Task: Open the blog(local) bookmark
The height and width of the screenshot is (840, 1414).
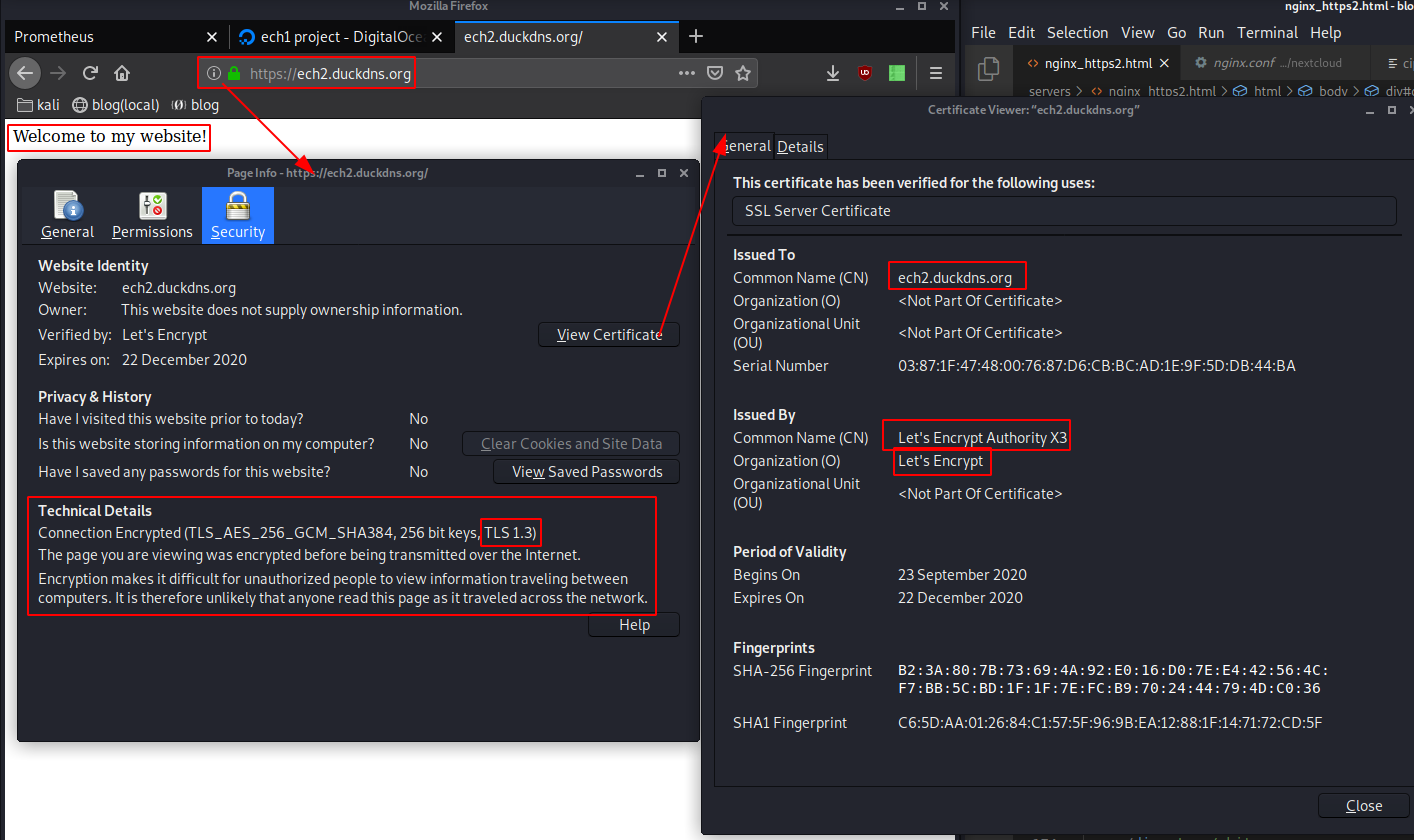Action: pos(114,104)
